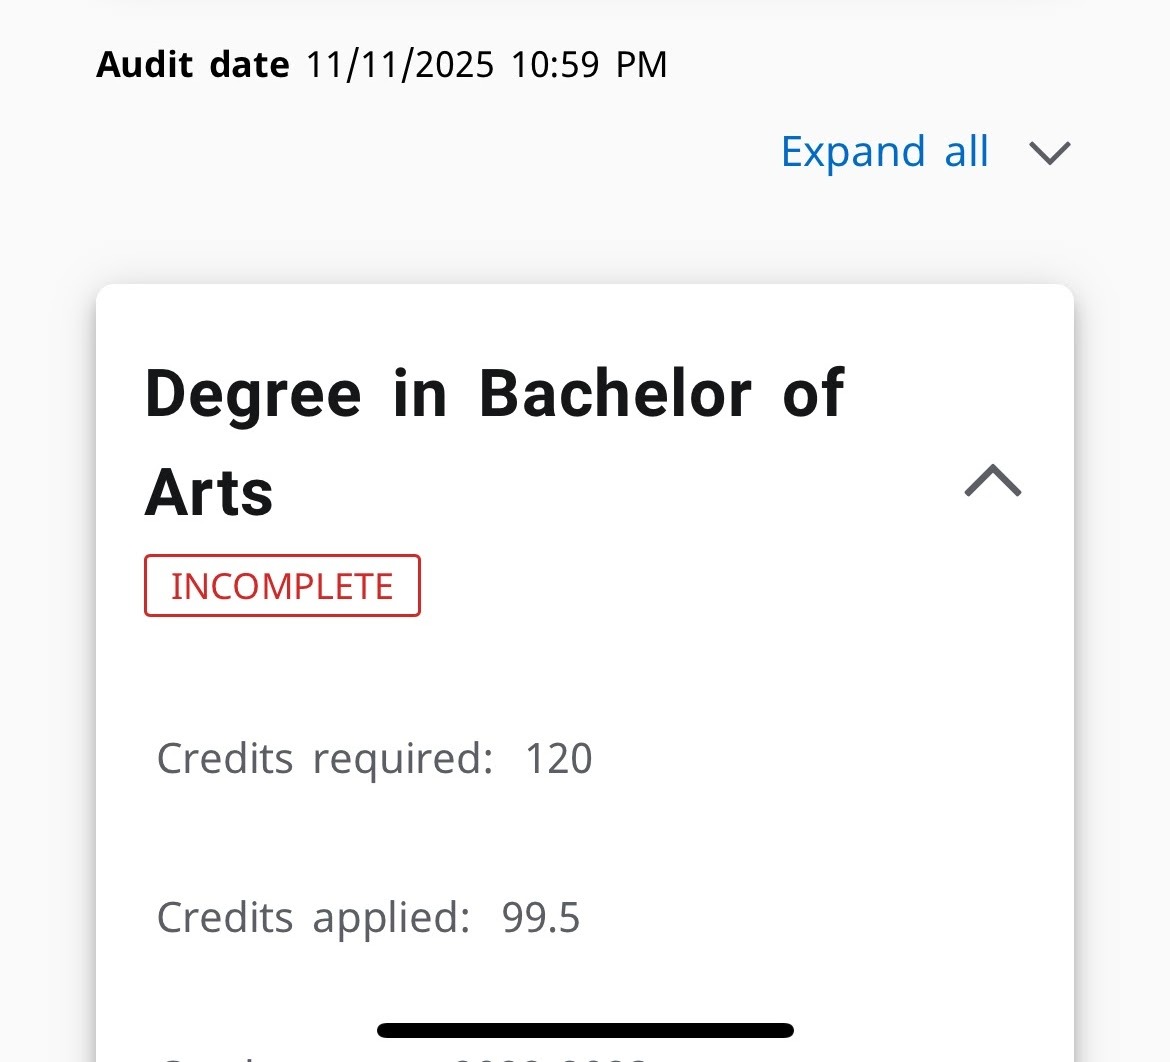The height and width of the screenshot is (1062, 1170).
Task: Click the red INCOMPLETE status badge
Action: coord(282,586)
